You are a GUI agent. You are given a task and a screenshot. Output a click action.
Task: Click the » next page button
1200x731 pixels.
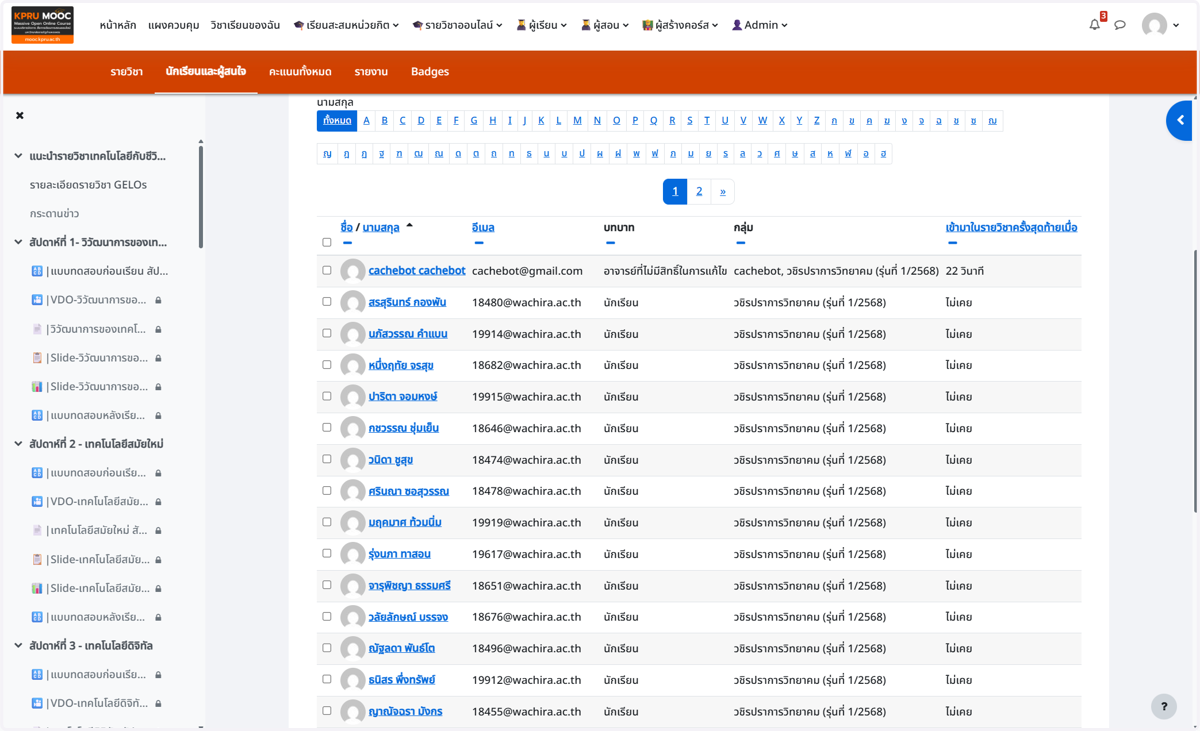[x=723, y=191]
